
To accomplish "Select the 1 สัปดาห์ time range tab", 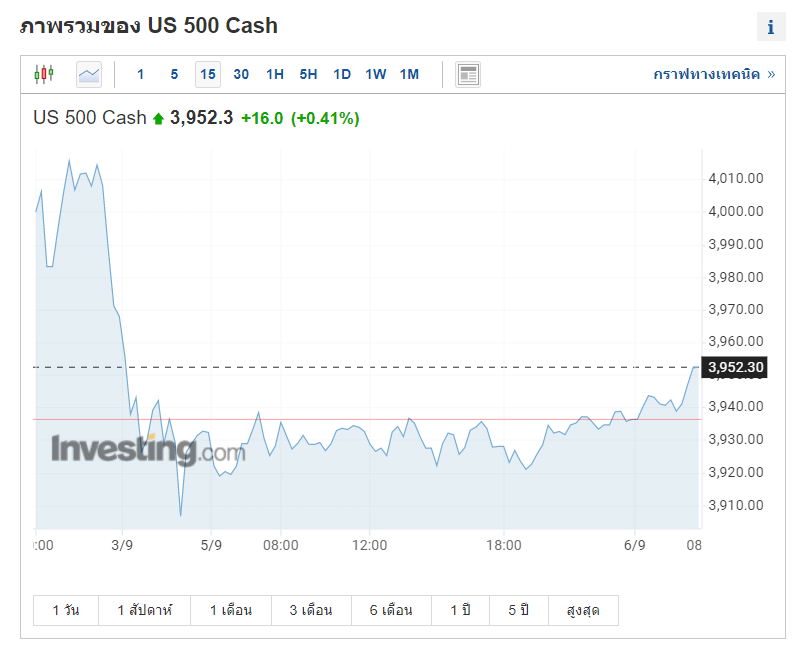I will [145, 610].
